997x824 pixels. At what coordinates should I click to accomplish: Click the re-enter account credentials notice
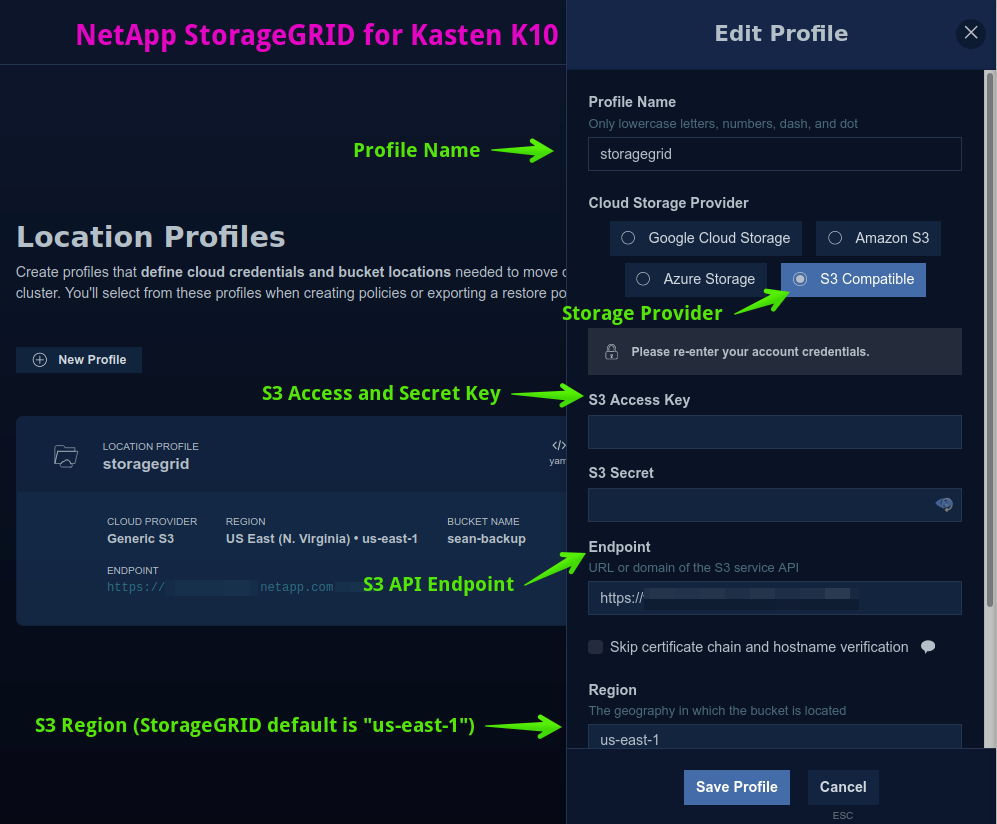(774, 352)
